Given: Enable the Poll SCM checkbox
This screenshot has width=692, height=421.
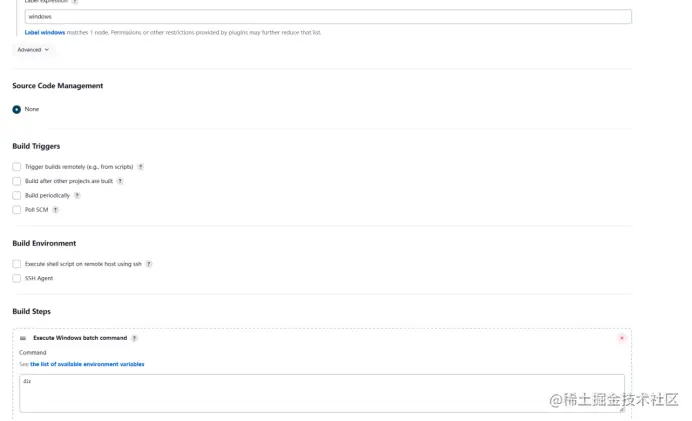Looking at the screenshot, I should [17, 210].
